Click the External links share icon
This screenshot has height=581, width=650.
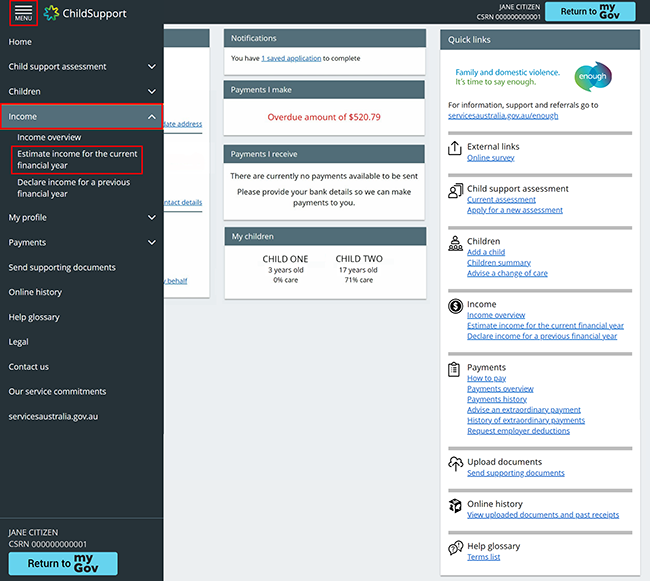pyautogui.click(x=456, y=149)
